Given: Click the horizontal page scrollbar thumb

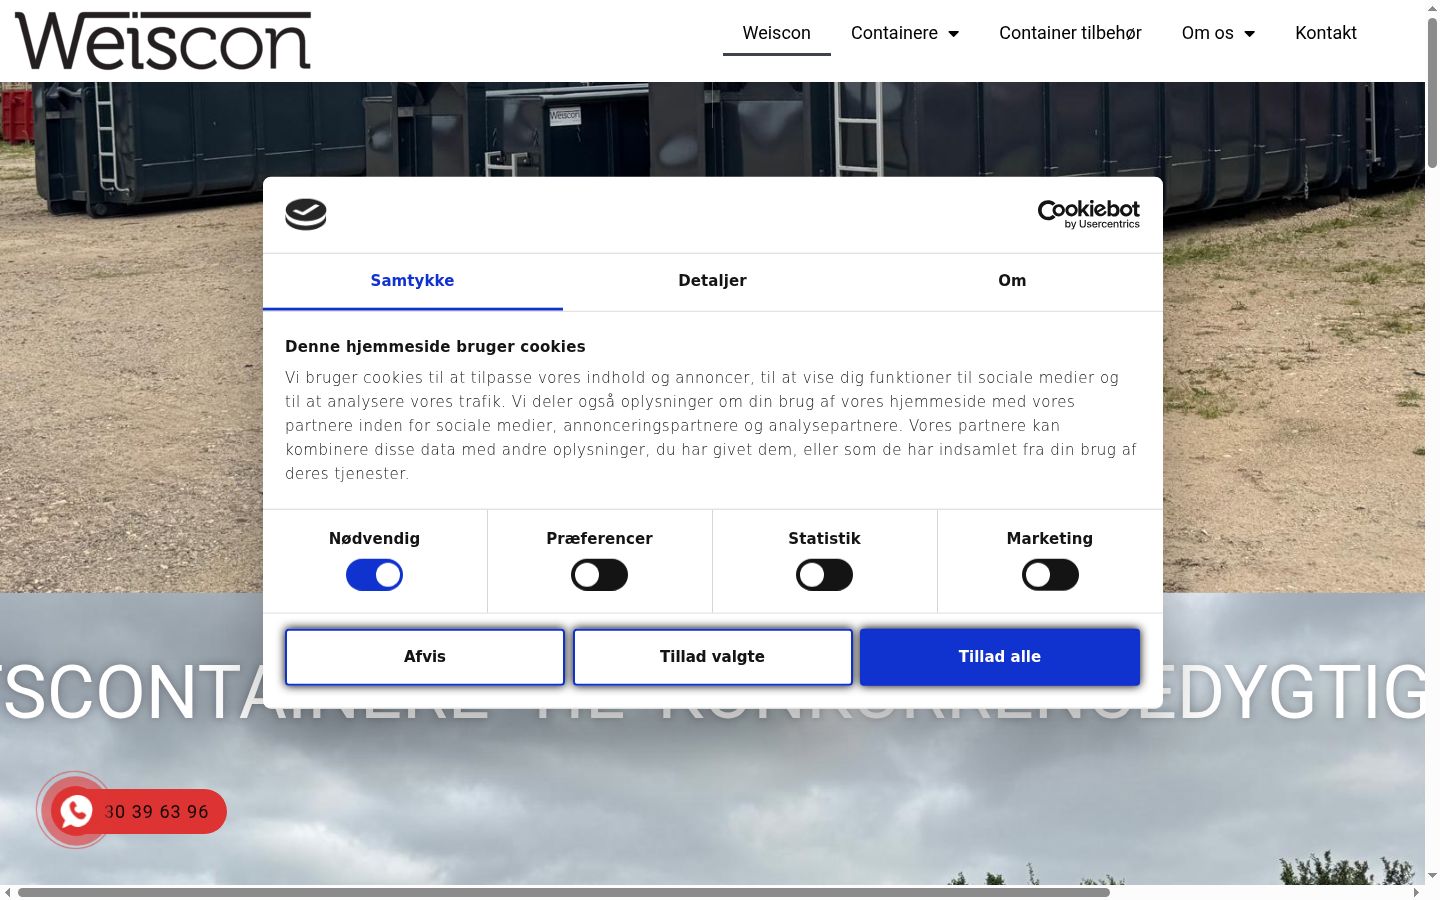Looking at the screenshot, I should pos(563,892).
